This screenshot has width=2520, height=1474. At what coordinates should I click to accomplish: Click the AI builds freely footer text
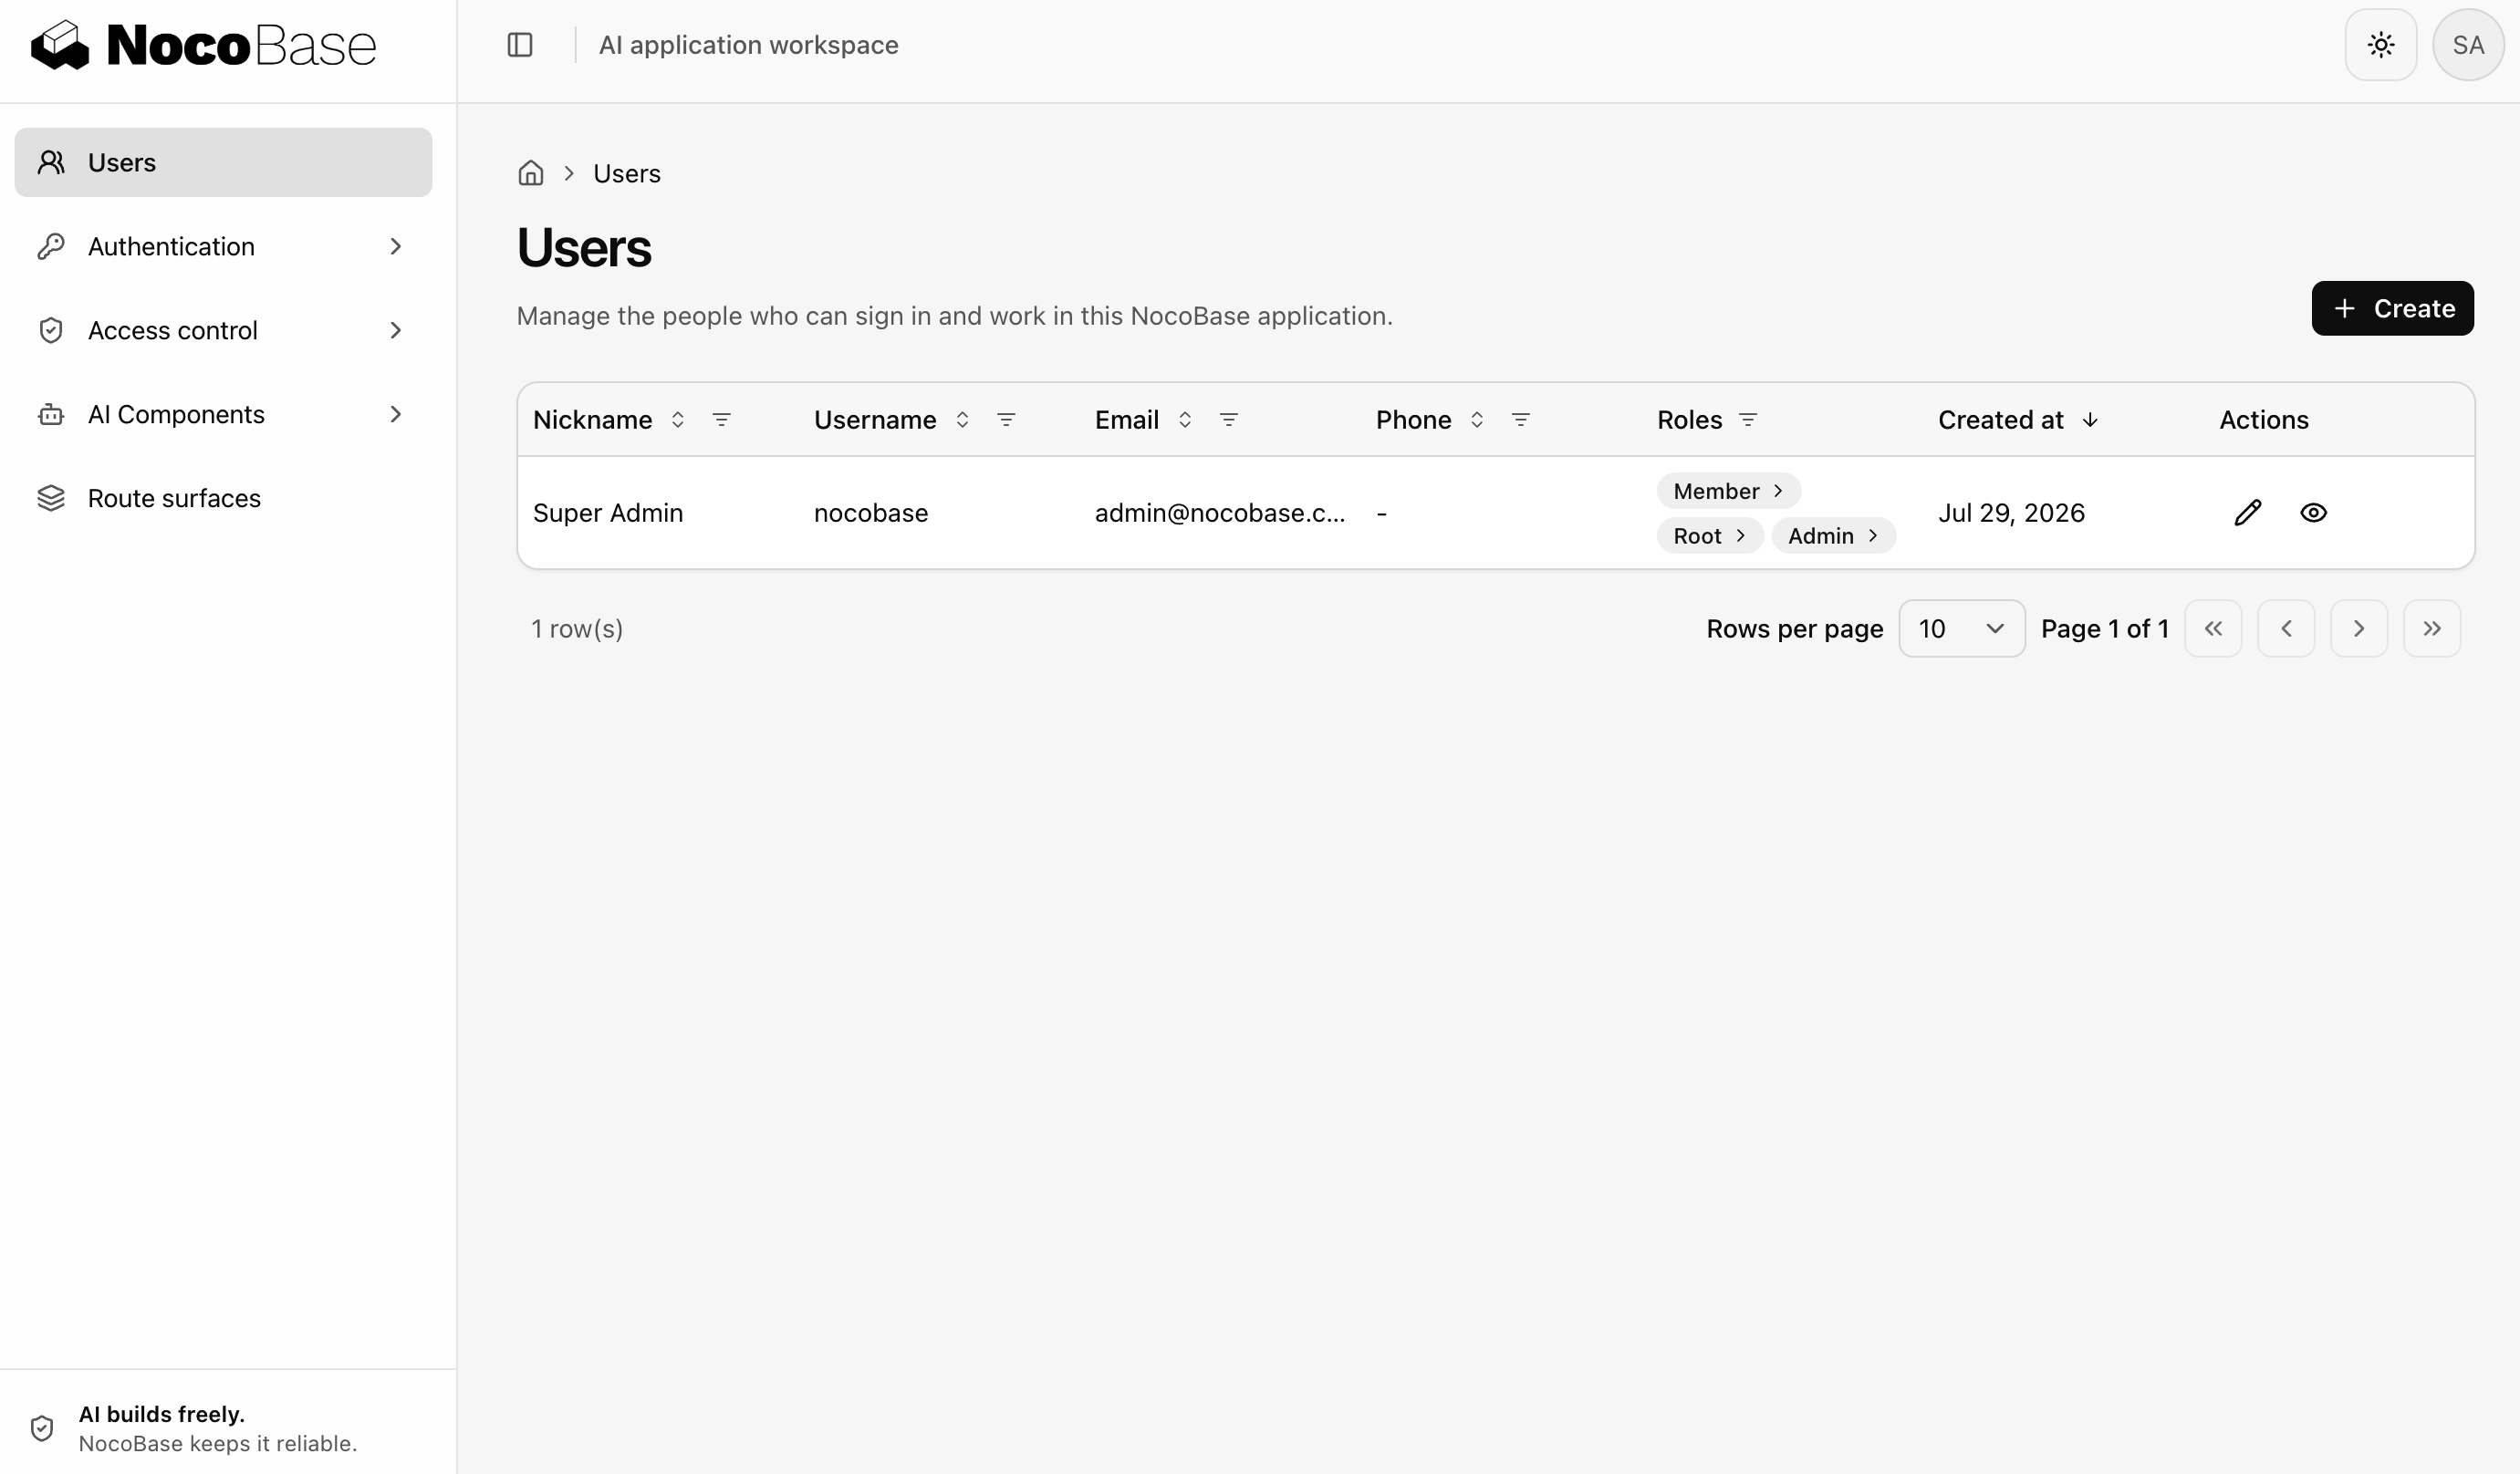(162, 1414)
